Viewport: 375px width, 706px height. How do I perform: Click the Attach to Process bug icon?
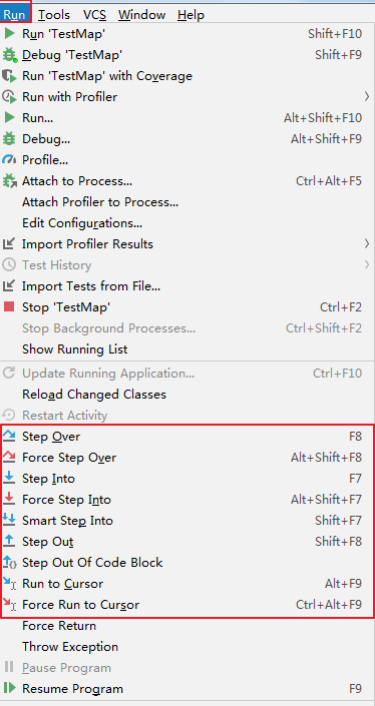pyautogui.click(x=9, y=181)
